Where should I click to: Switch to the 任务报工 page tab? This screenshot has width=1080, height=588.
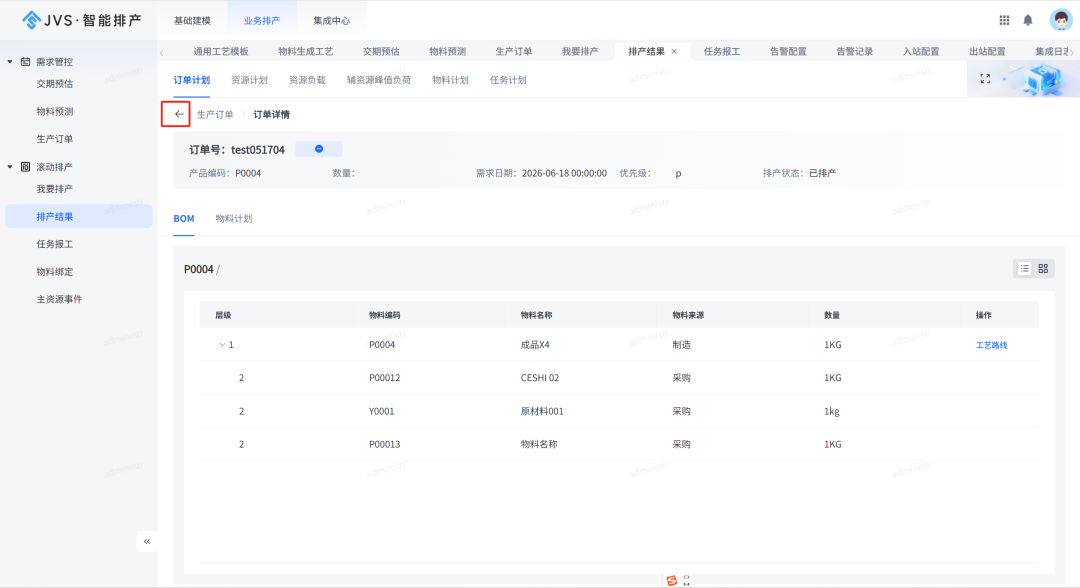[x=722, y=51]
